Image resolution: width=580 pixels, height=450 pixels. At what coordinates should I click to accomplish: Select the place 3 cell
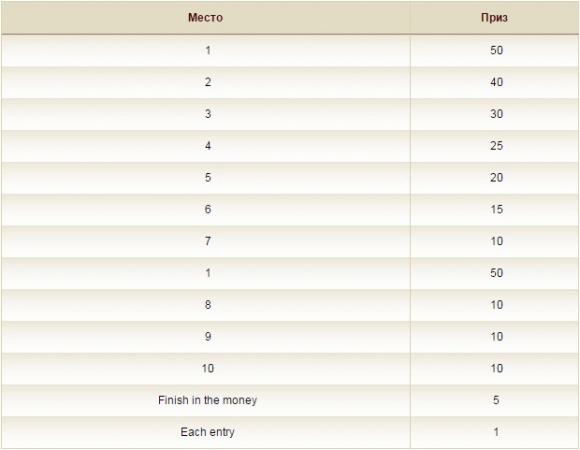point(208,114)
